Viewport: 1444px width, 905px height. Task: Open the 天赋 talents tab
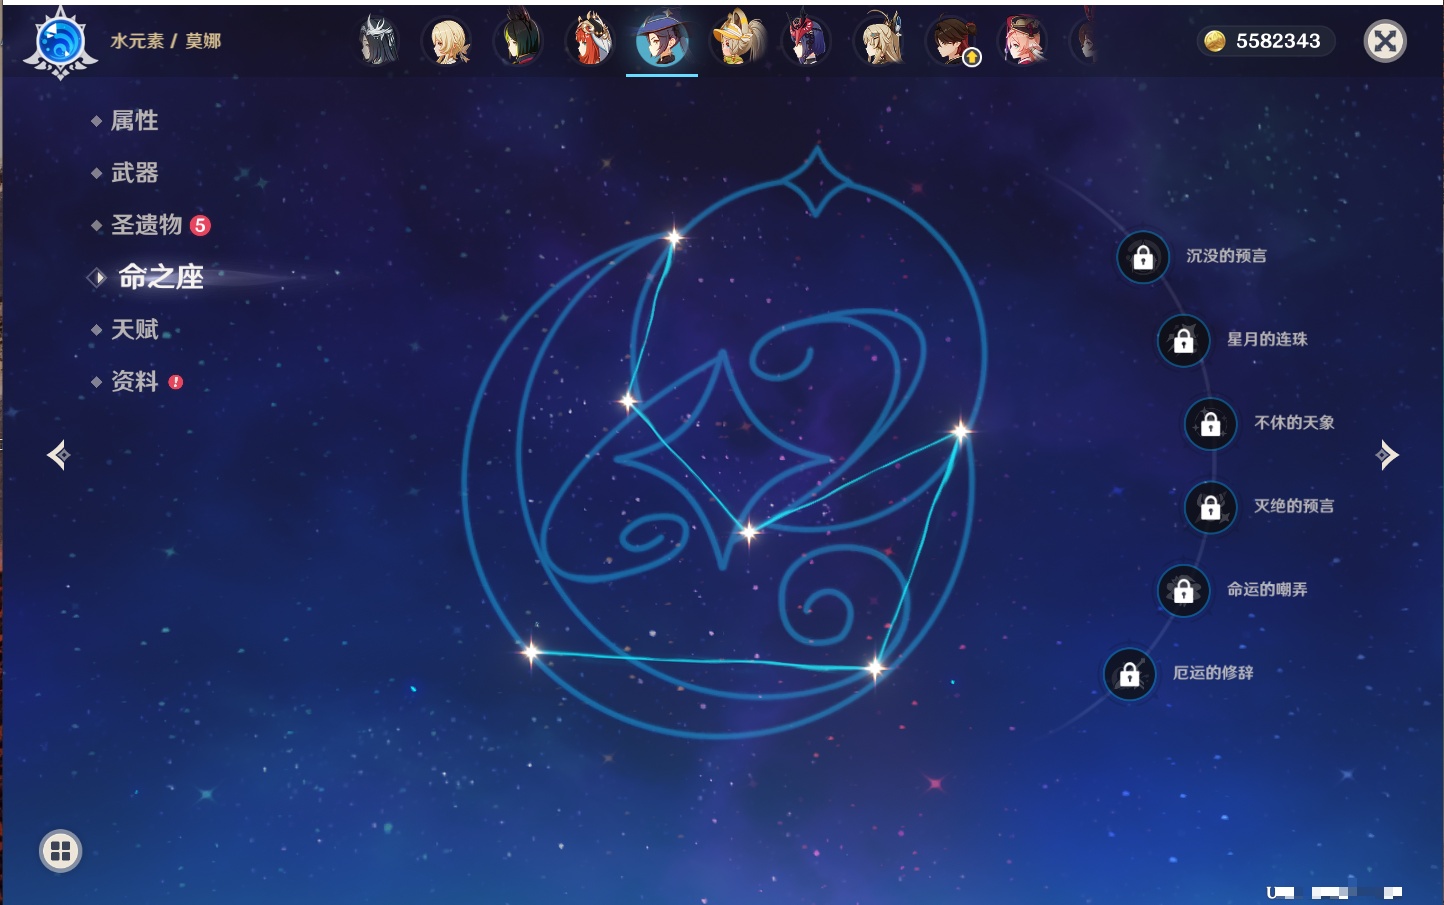coord(134,329)
